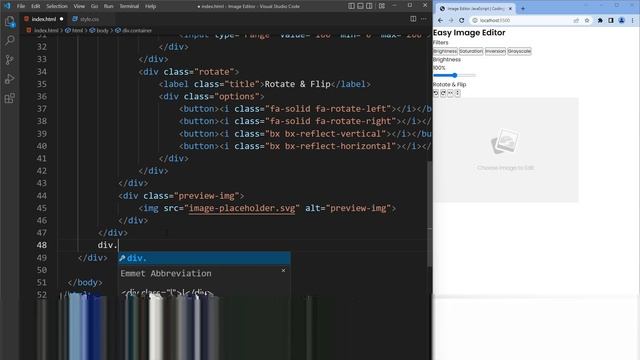The image size is (640, 360).
Task: Open the browser profile avatar
Action: click(622, 20)
